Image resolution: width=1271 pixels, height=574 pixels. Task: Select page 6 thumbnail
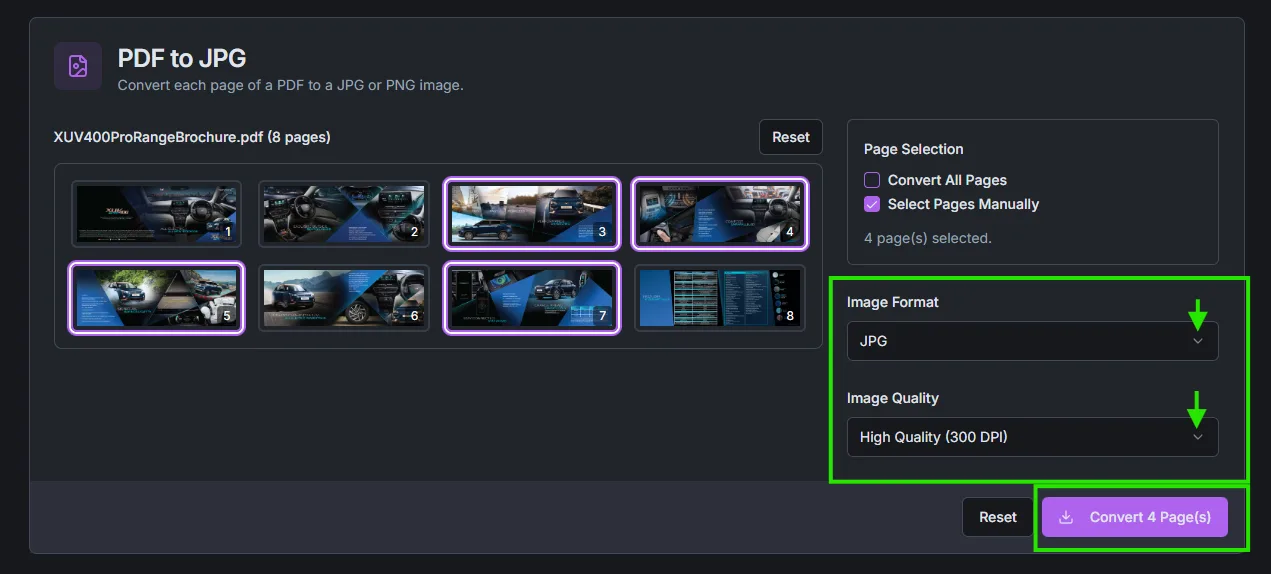pos(343,297)
